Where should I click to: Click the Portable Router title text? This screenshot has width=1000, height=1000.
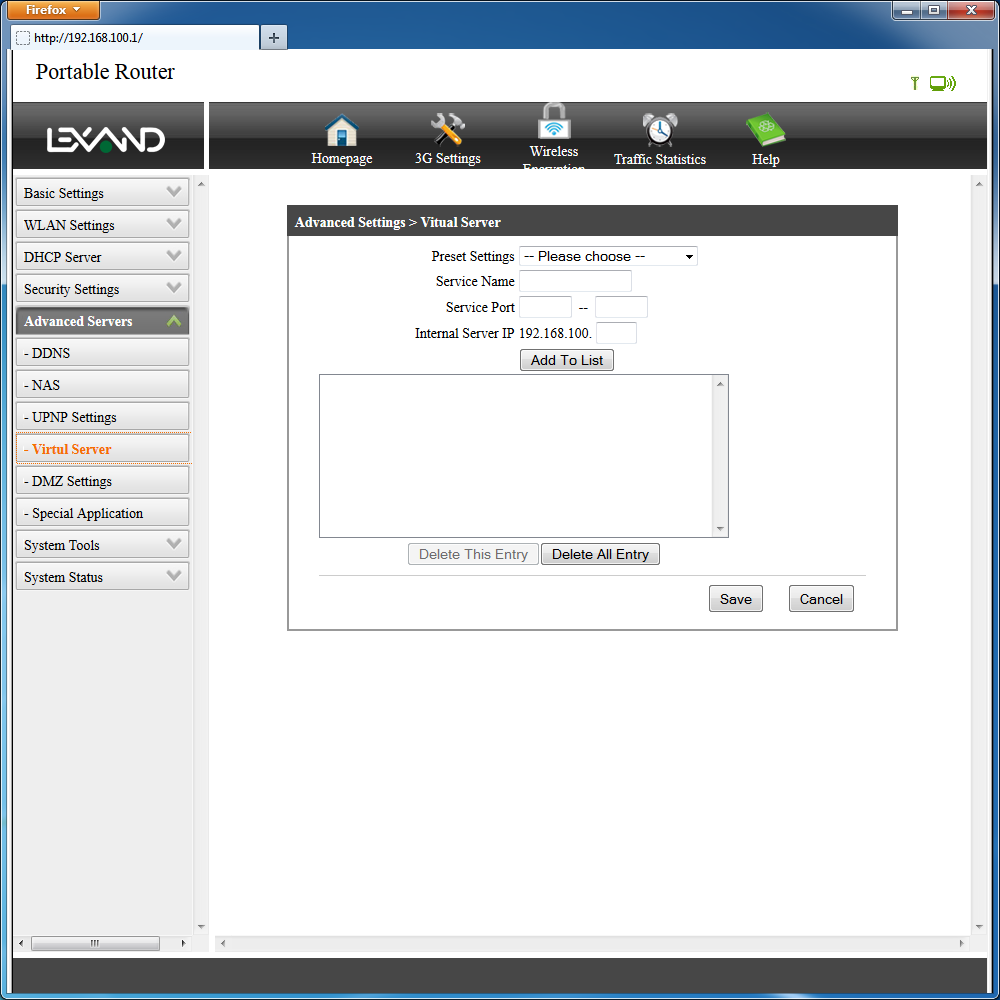pos(105,71)
